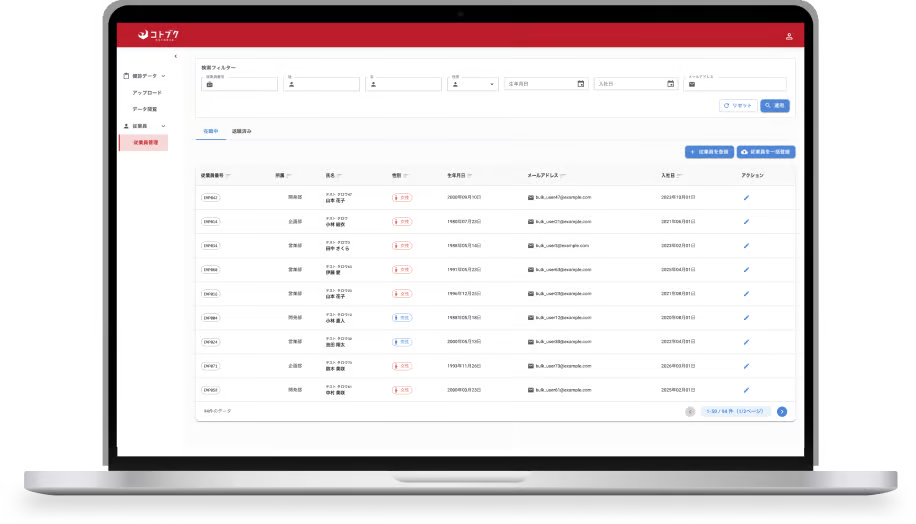
Task: Collapse the 健診データ sidebar section
Action: 163,76
